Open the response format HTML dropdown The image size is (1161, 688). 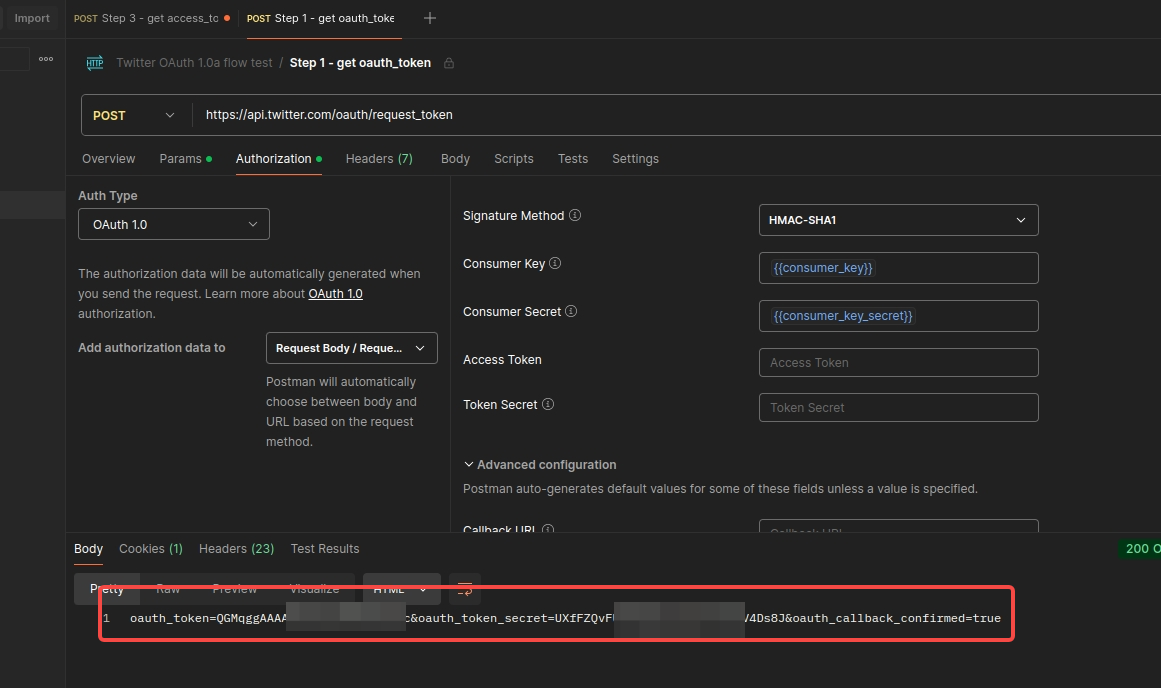pos(401,589)
